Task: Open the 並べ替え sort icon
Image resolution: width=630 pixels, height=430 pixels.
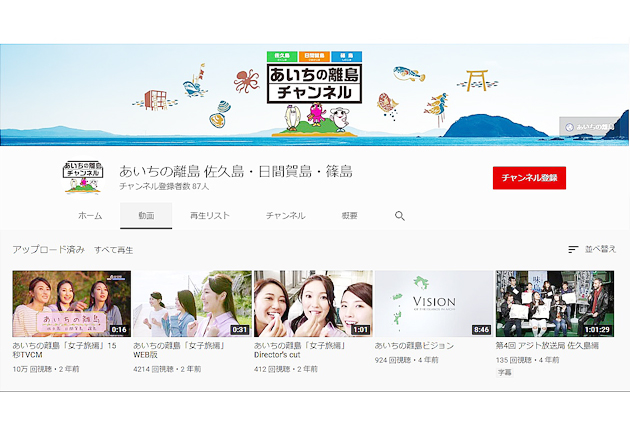Action: (x=573, y=250)
